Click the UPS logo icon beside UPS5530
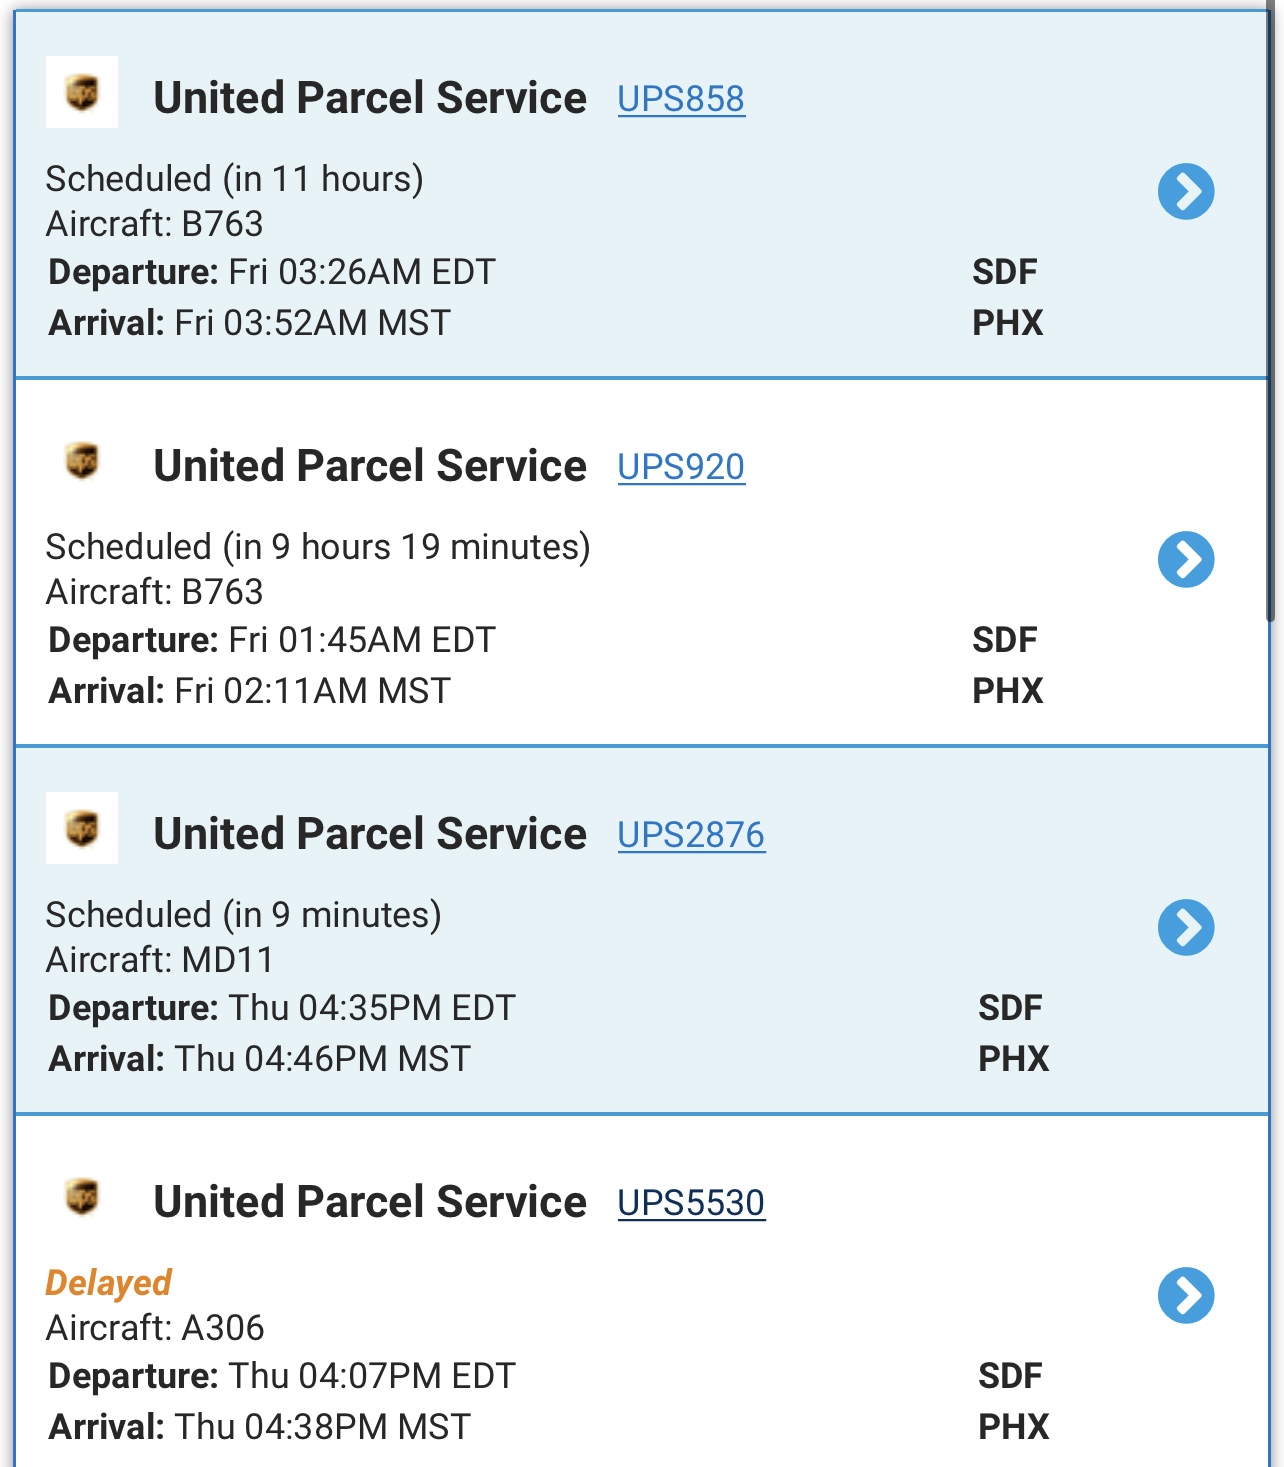The height and width of the screenshot is (1467, 1284). 82,1197
